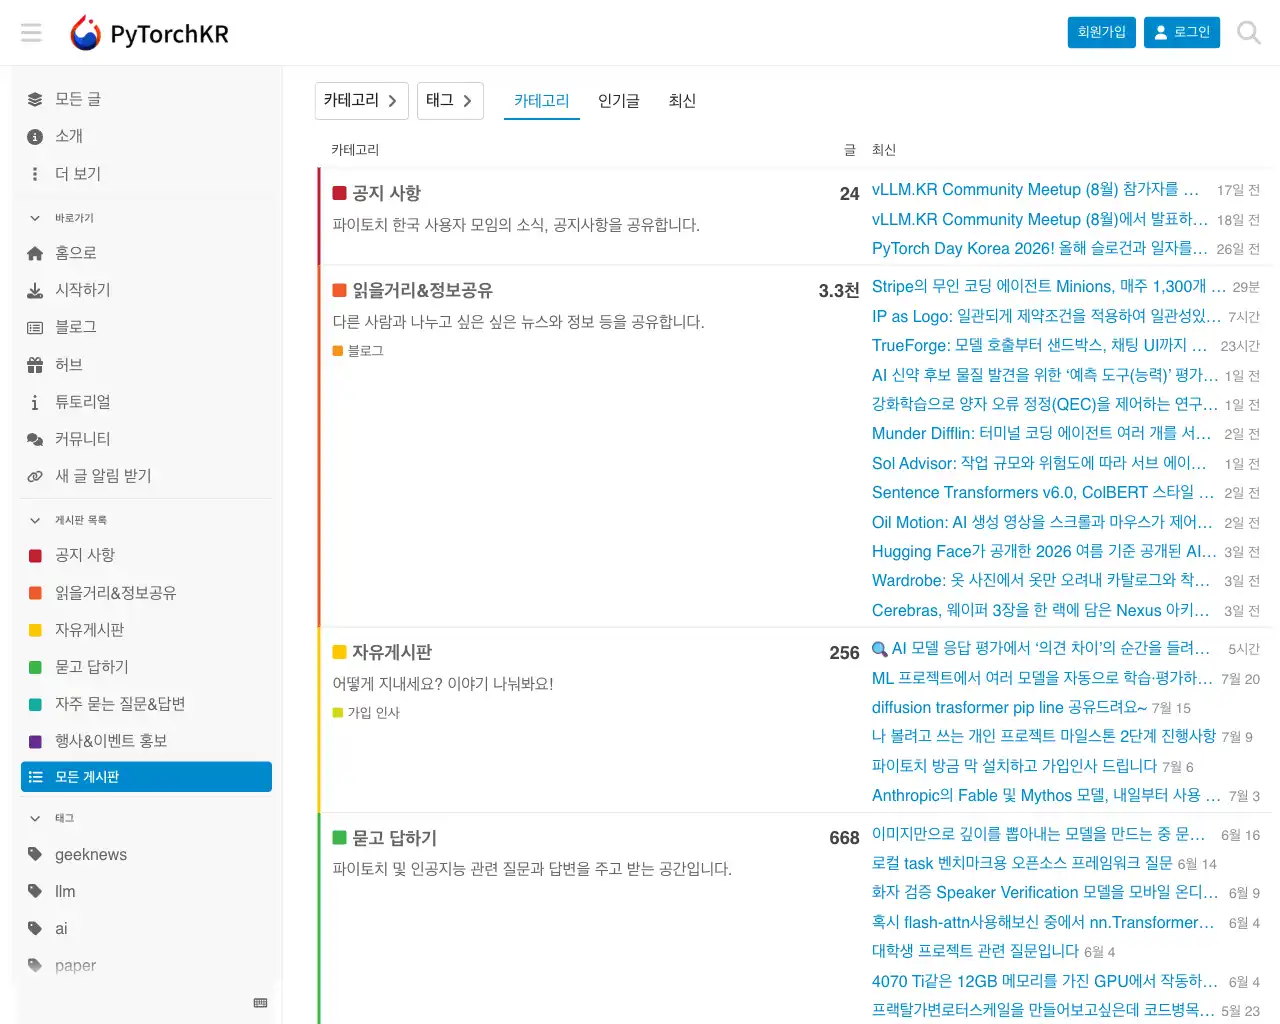Open the 묻고 답하기 category heading

pyautogui.click(x=394, y=838)
